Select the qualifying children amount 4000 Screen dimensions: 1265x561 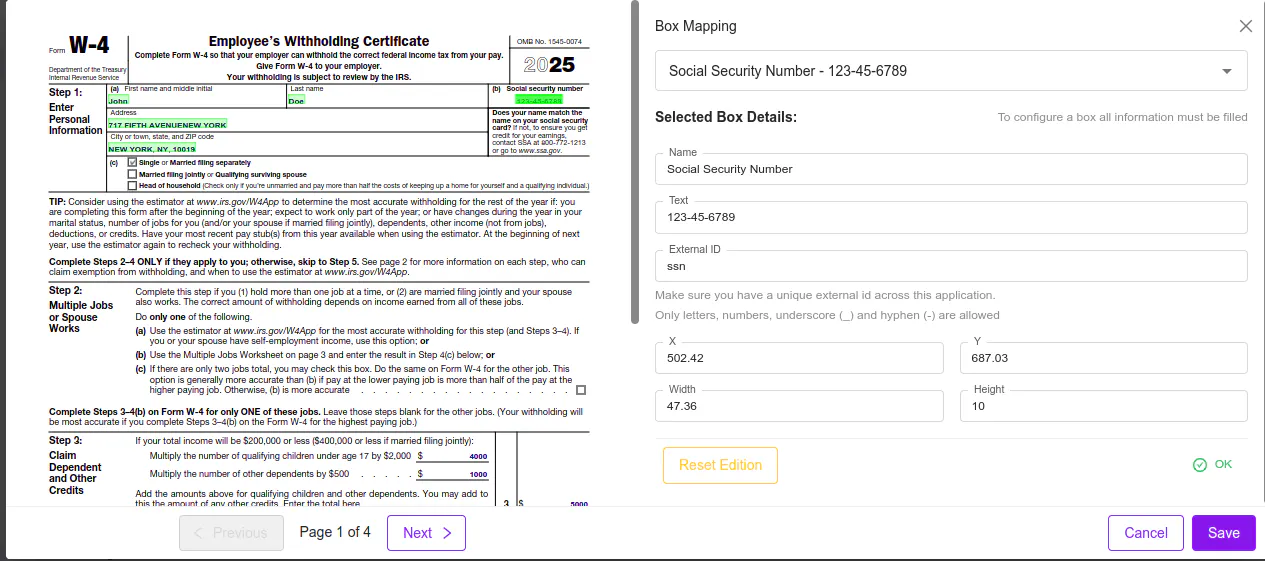478,456
